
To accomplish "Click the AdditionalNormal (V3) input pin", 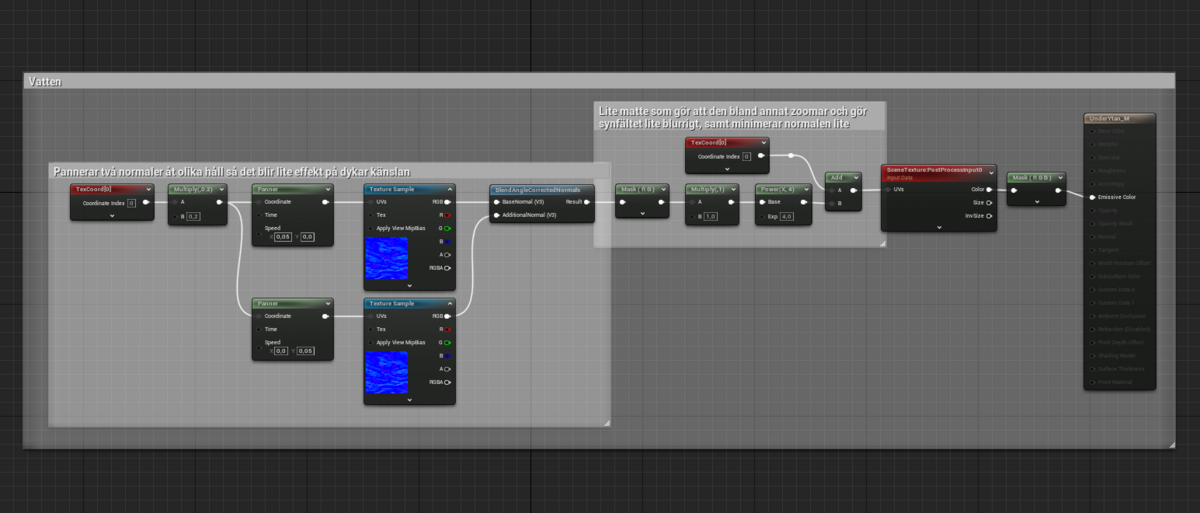I will [x=496, y=215].
